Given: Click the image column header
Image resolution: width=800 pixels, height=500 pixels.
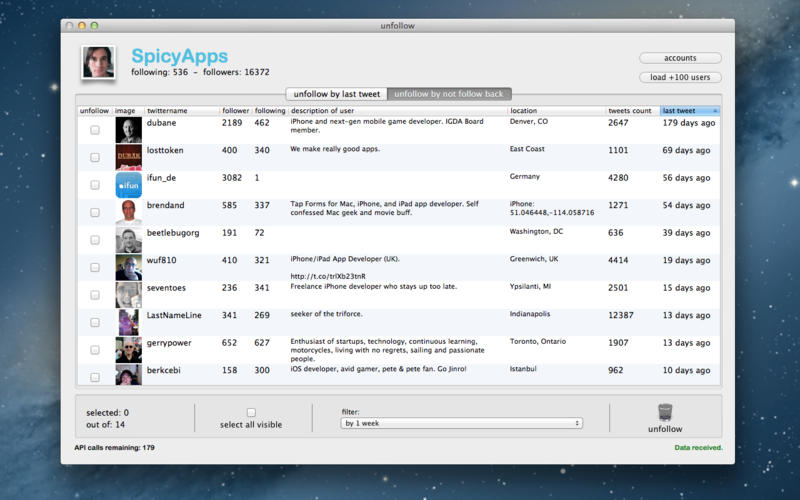Looking at the screenshot, I should coord(128,111).
